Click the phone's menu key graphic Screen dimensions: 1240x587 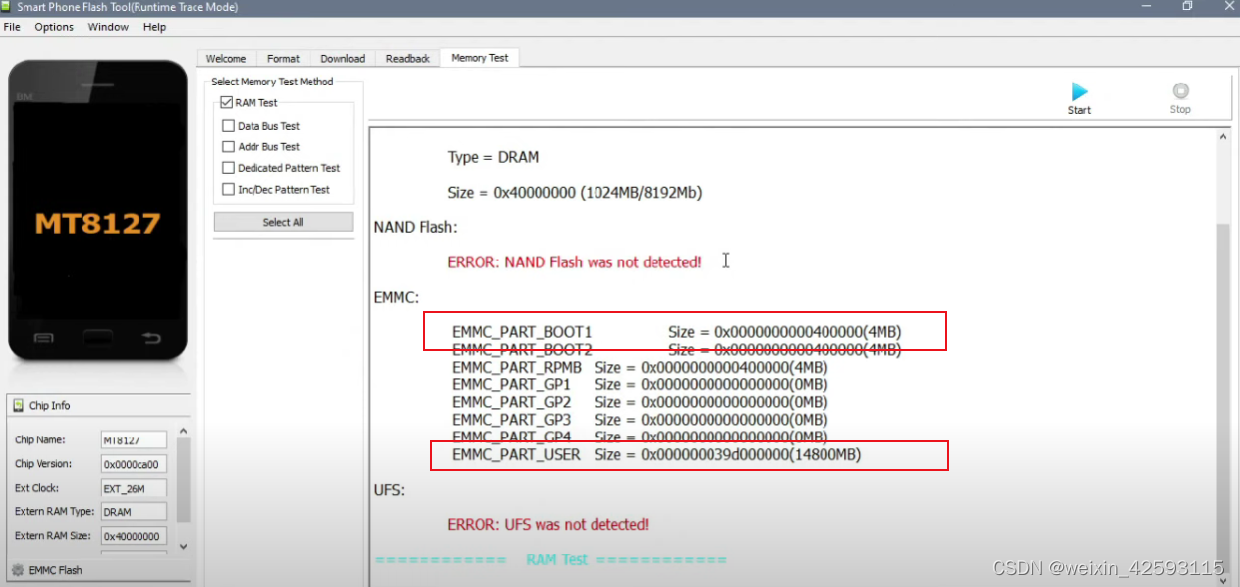pos(43,338)
